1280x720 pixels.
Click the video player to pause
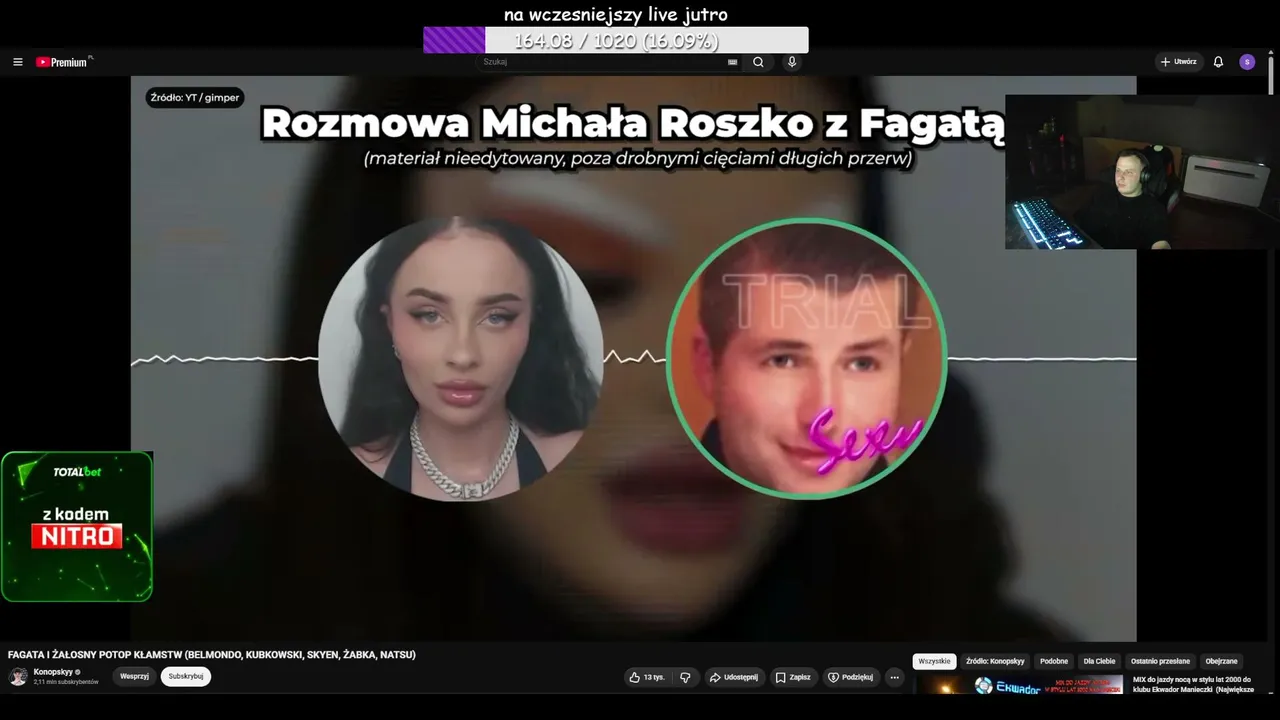tap(633, 358)
